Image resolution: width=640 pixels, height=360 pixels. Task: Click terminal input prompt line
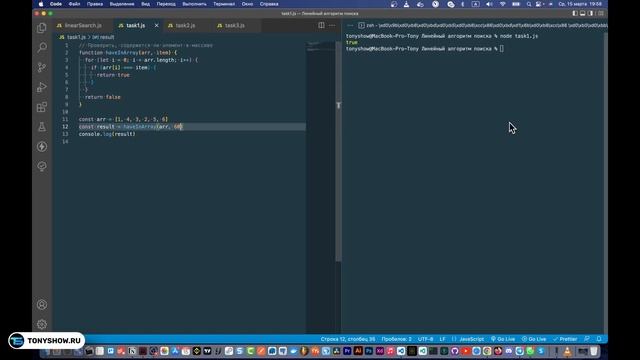[424, 49]
